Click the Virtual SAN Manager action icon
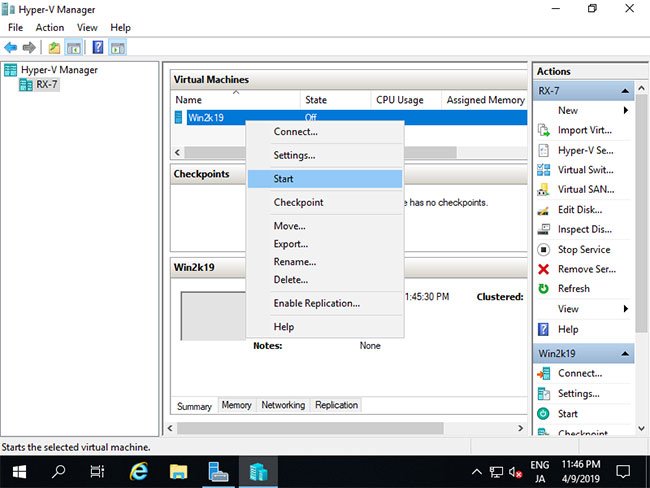The width and height of the screenshot is (650, 488). [543, 189]
